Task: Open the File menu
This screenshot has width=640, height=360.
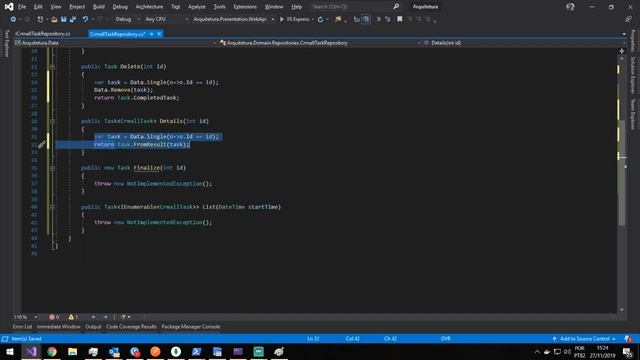Action: tap(22, 7)
